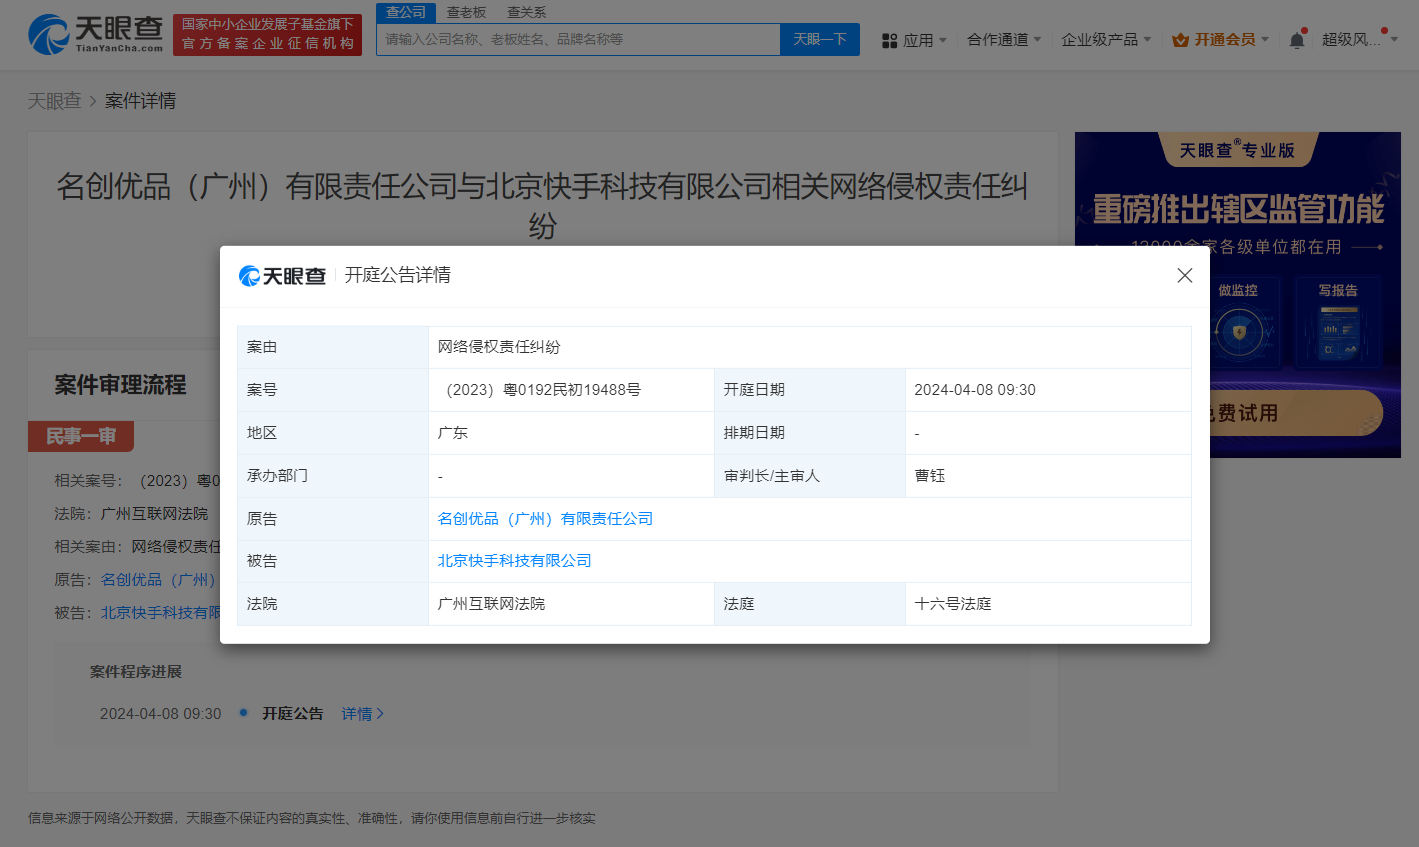The height and width of the screenshot is (847, 1419).
Task: Select judge name 曹钰 cell
Action: pos(1048,476)
